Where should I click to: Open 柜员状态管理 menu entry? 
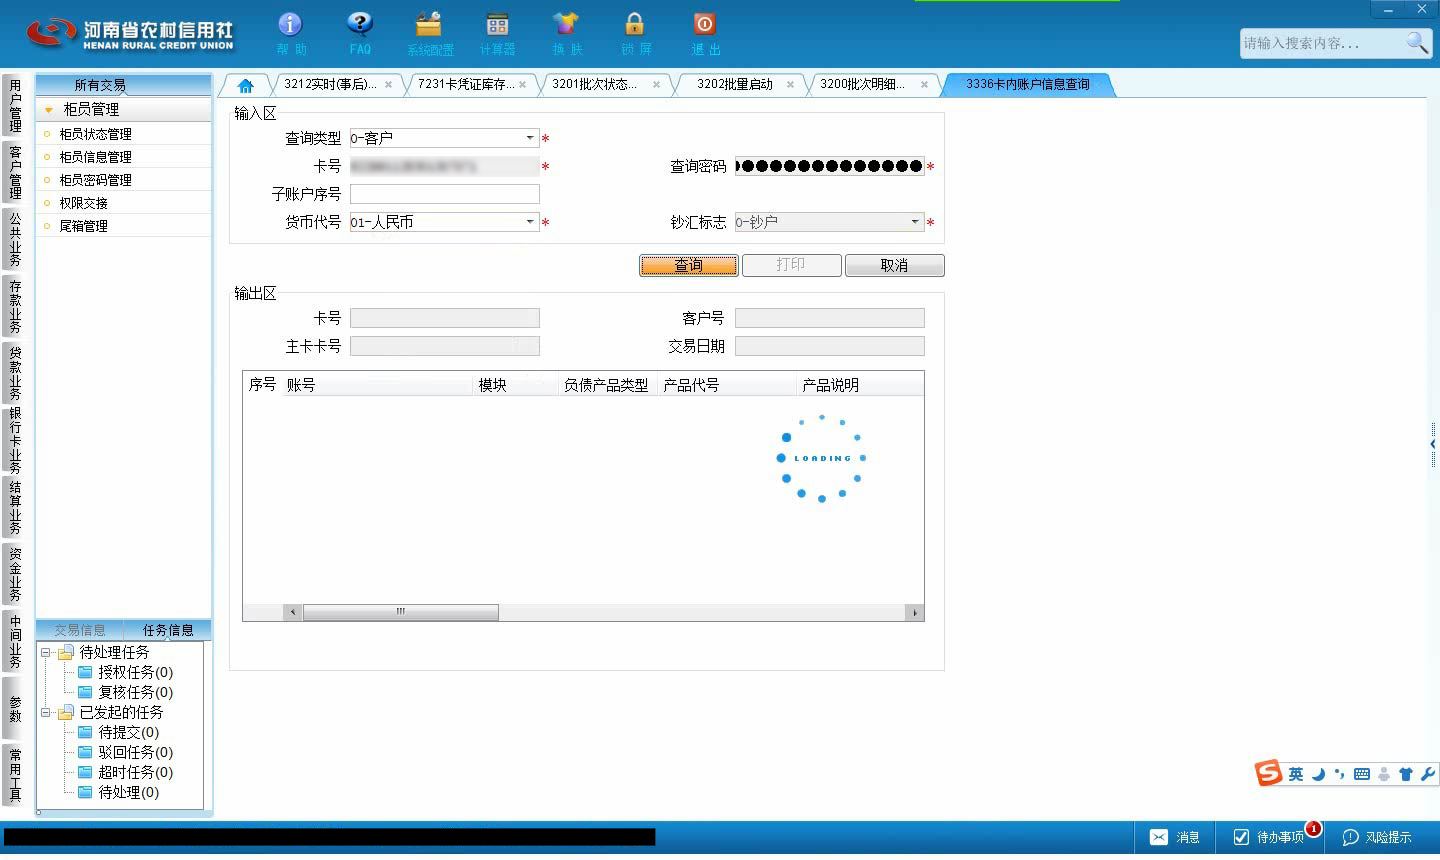point(95,134)
